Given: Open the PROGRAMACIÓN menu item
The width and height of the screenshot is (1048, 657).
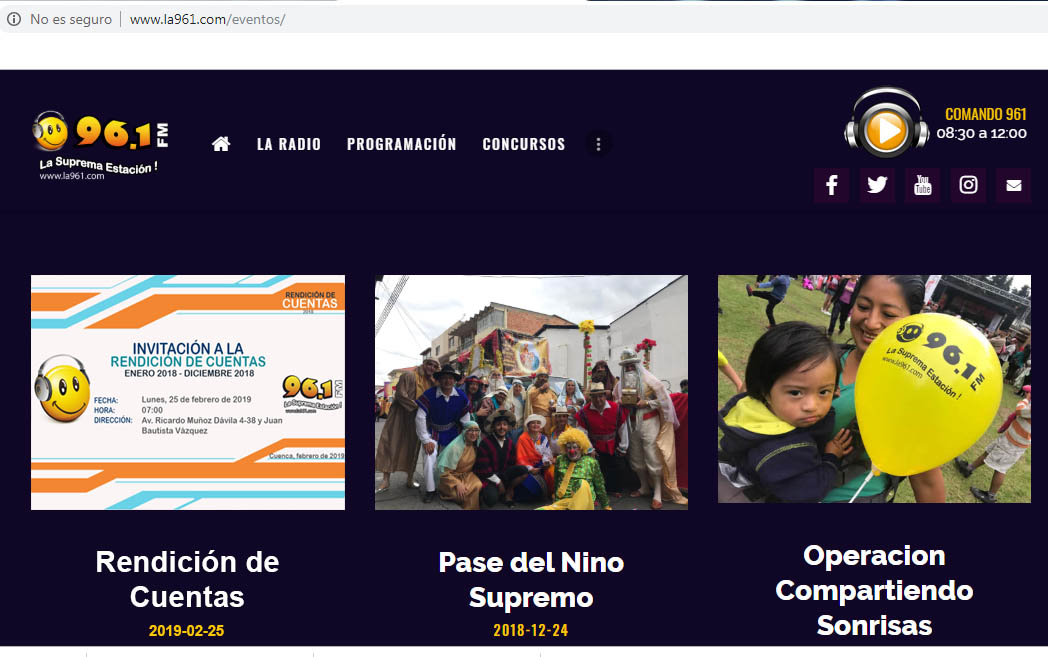Looking at the screenshot, I should pos(401,144).
